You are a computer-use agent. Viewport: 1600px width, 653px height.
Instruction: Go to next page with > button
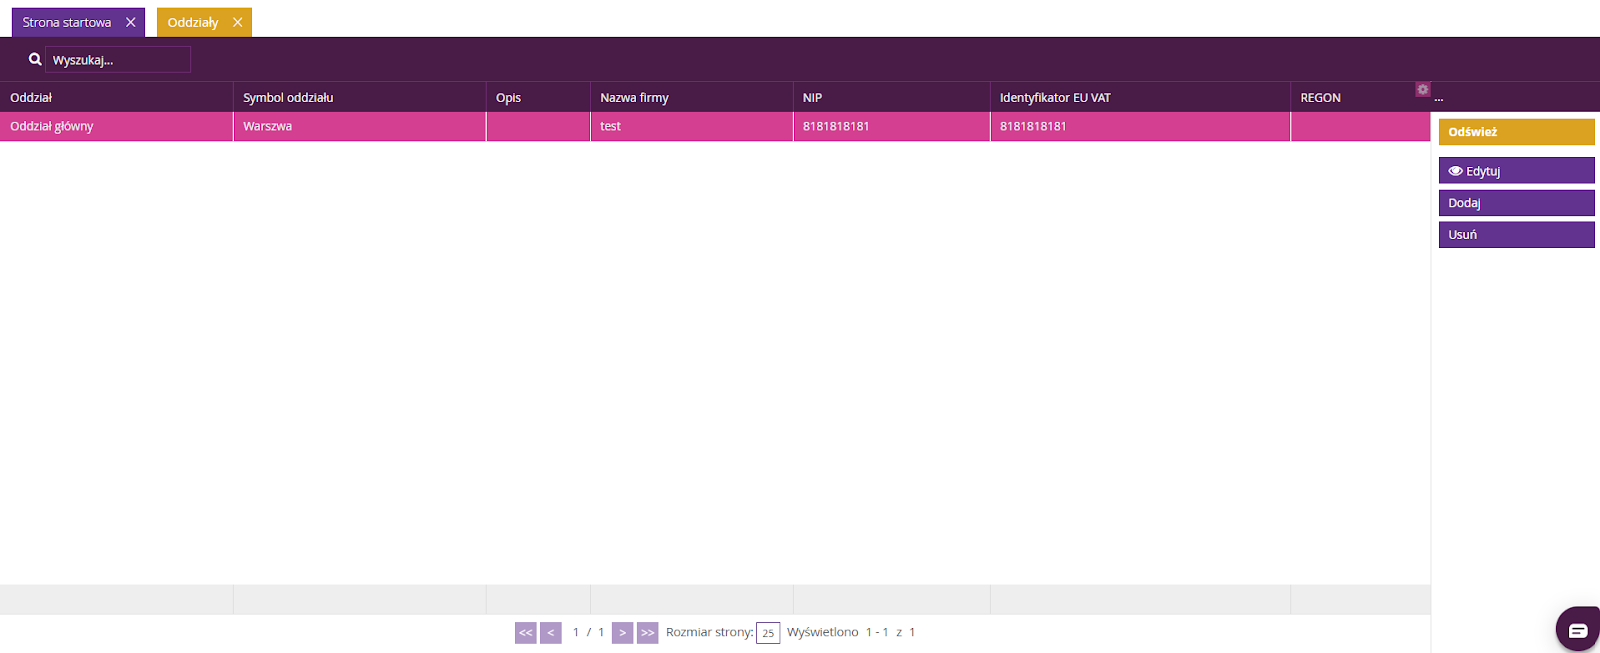coord(622,633)
